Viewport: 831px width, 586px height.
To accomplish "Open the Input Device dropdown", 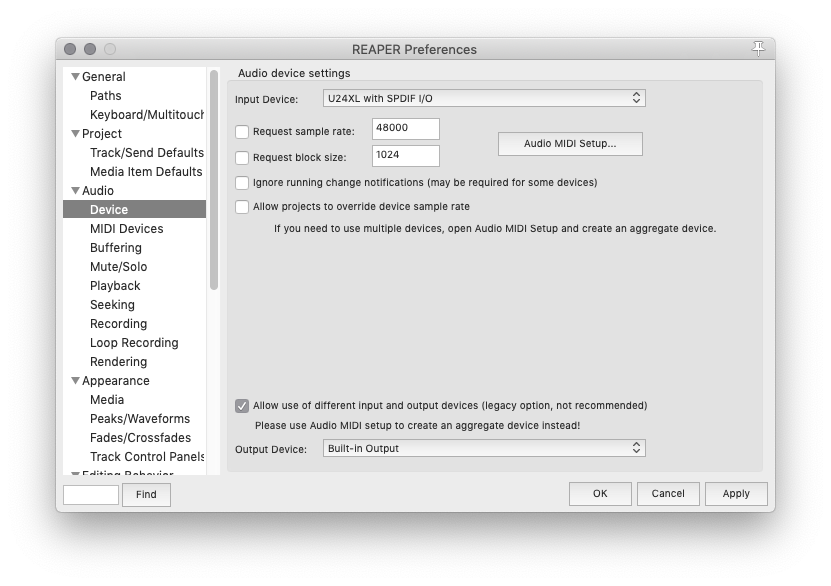I will pos(484,99).
